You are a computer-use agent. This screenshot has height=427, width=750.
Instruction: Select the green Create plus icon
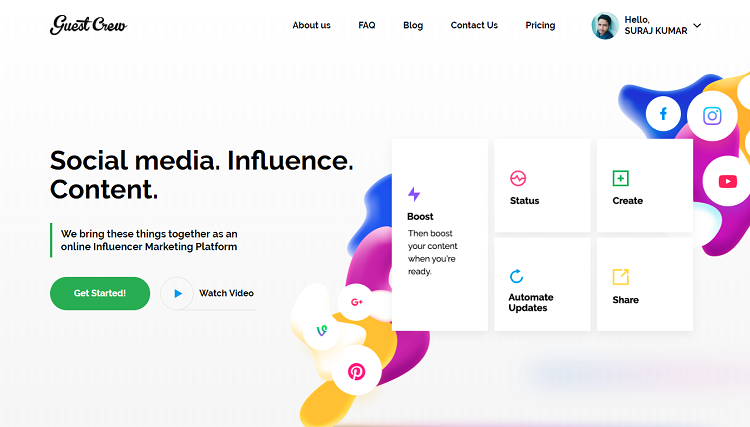[620, 178]
